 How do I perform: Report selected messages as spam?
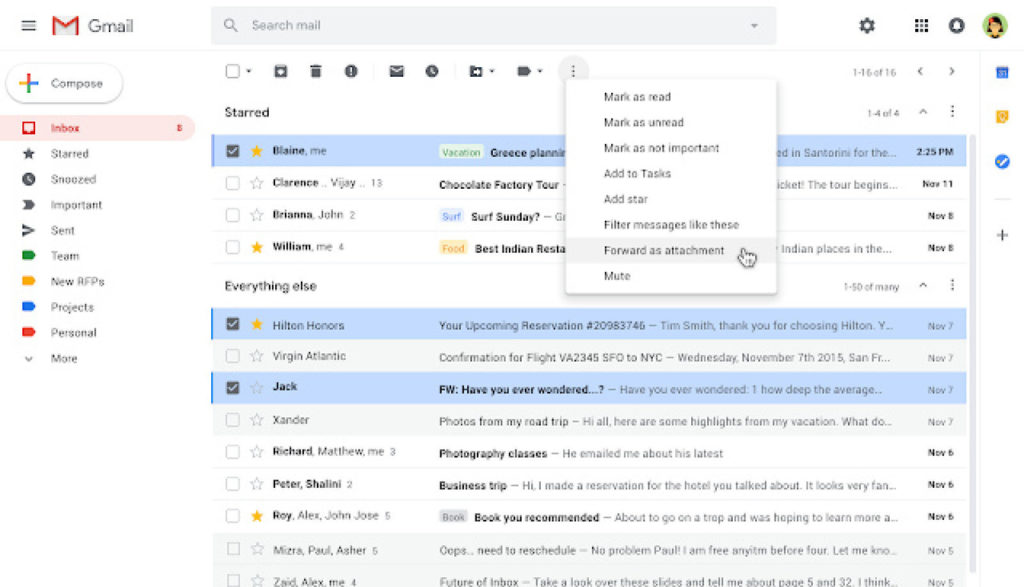[x=350, y=71]
